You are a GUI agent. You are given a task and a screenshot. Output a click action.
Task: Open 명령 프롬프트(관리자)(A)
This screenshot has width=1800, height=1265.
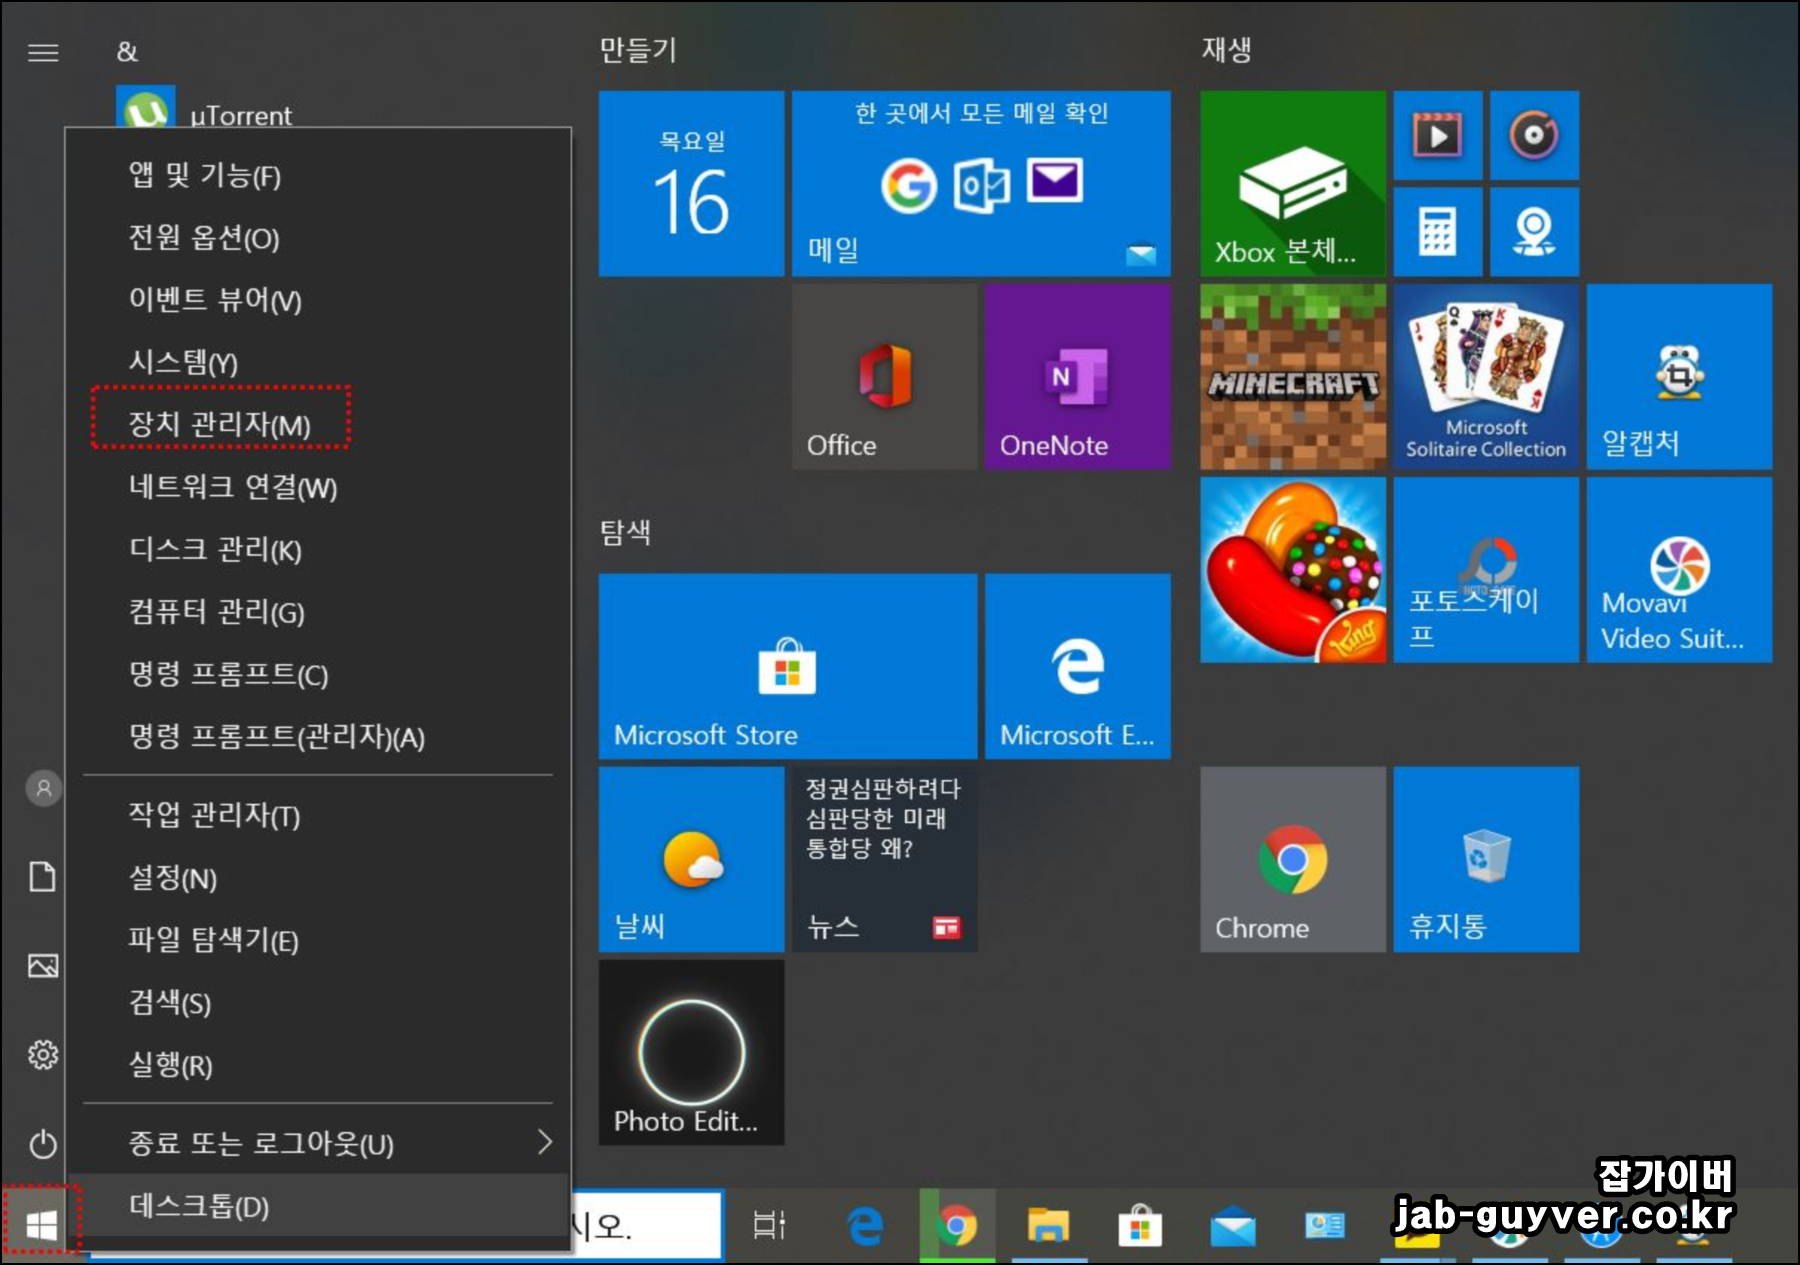318,737
